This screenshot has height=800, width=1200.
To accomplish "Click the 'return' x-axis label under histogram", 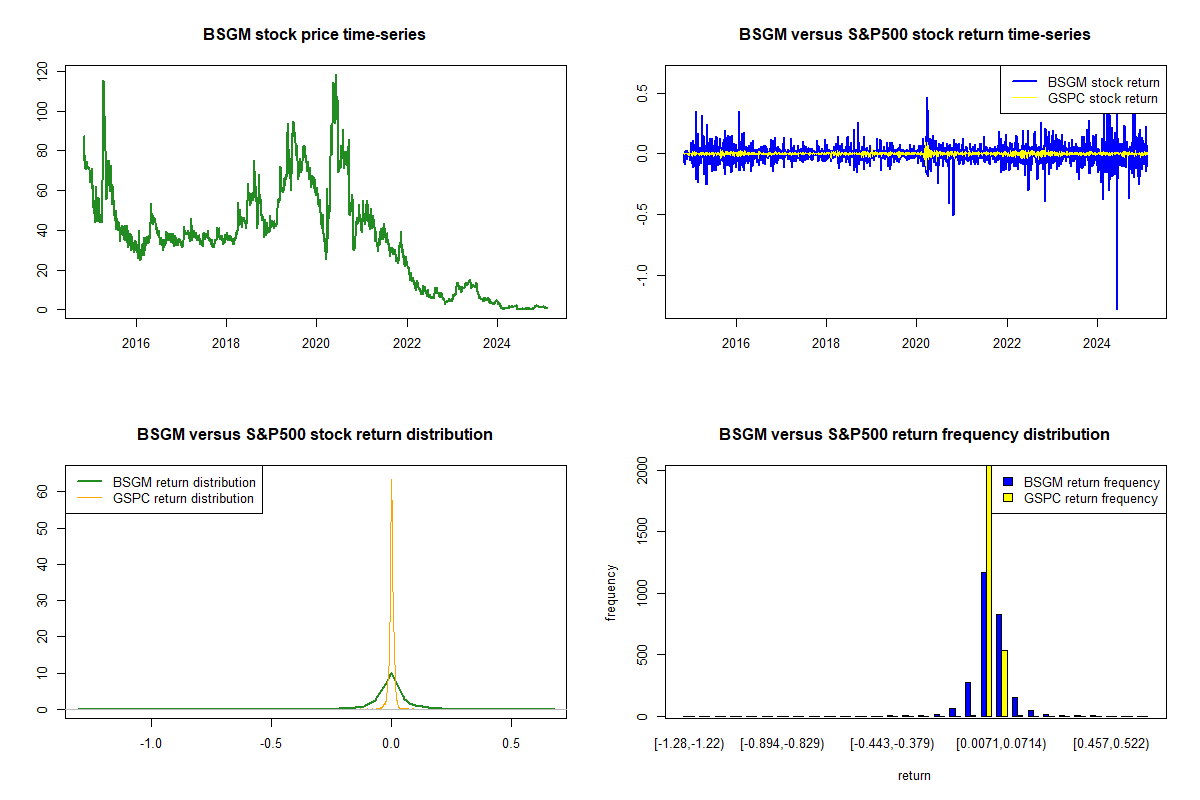I will point(914,775).
